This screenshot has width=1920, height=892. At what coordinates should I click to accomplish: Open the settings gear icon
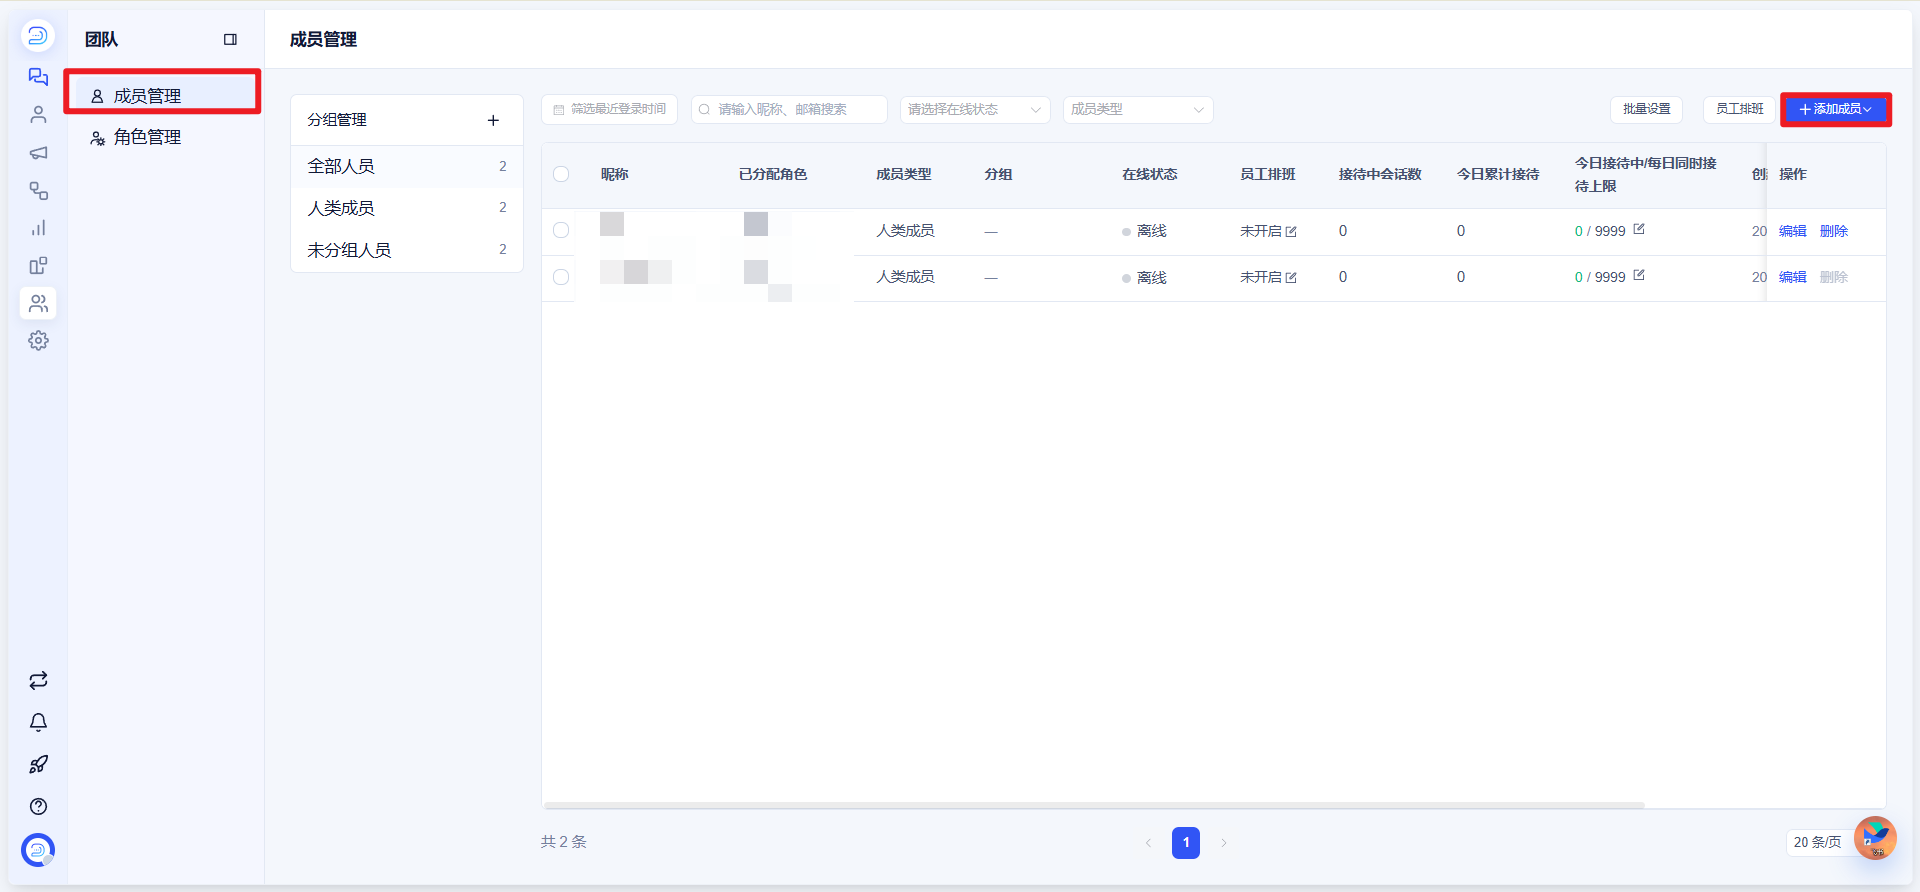click(38, 341)
